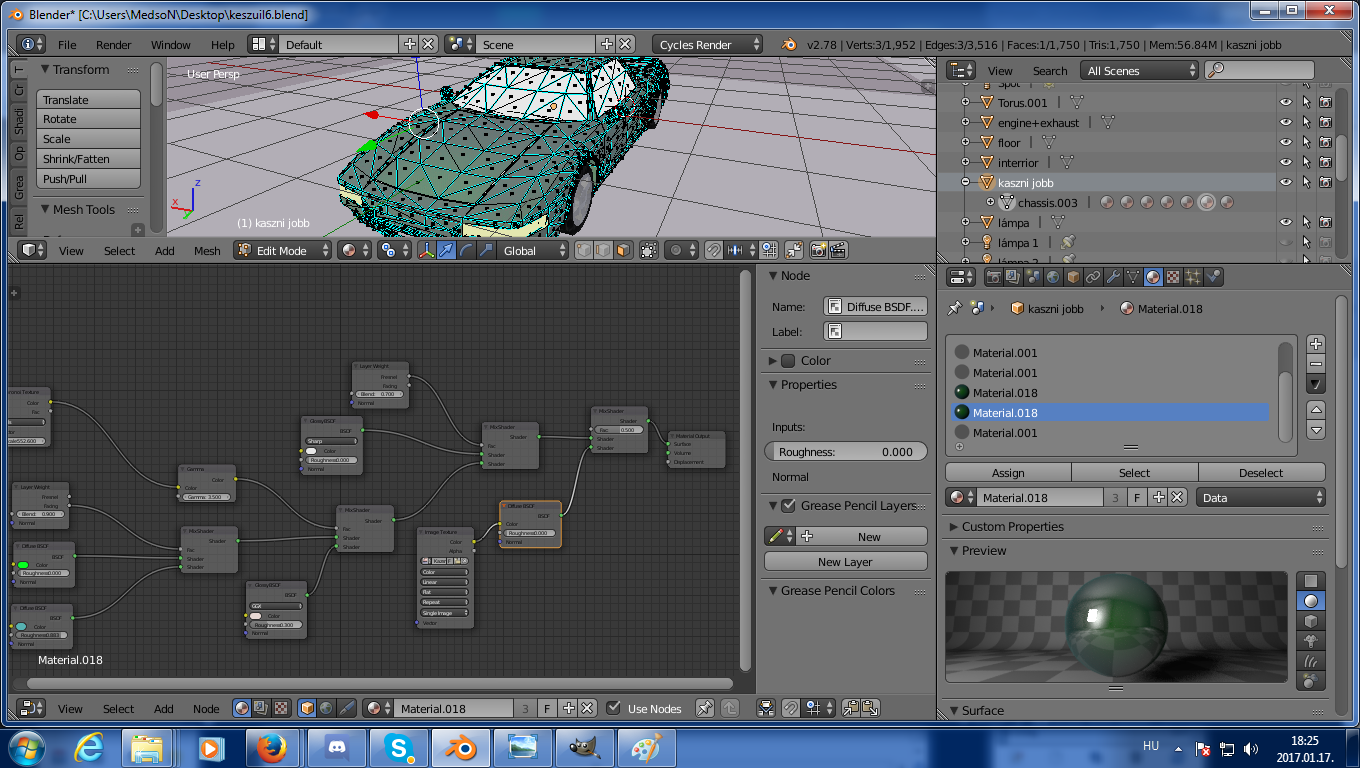The image size is (1360, 768).
Task: Click the pin icon in properties breadcrumb
Action: [x=955, y=308]
